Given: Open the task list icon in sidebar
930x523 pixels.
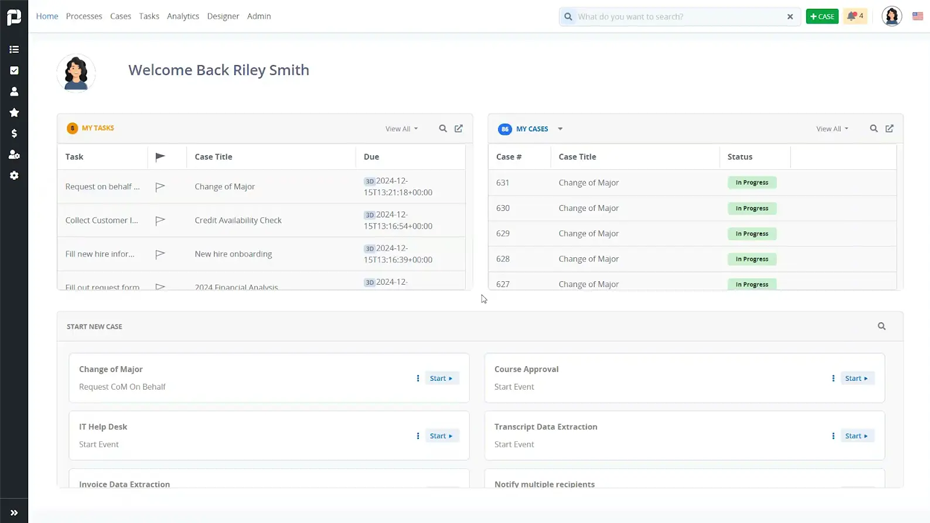Looking at the screenshot, I should [14, 49].
